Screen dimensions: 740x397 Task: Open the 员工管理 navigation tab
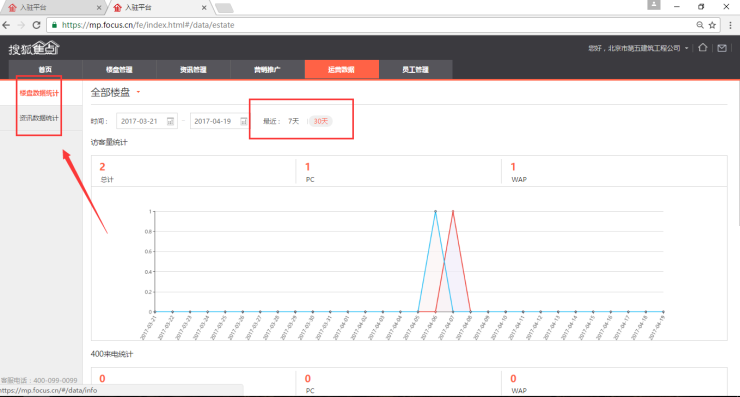(416, 69)
